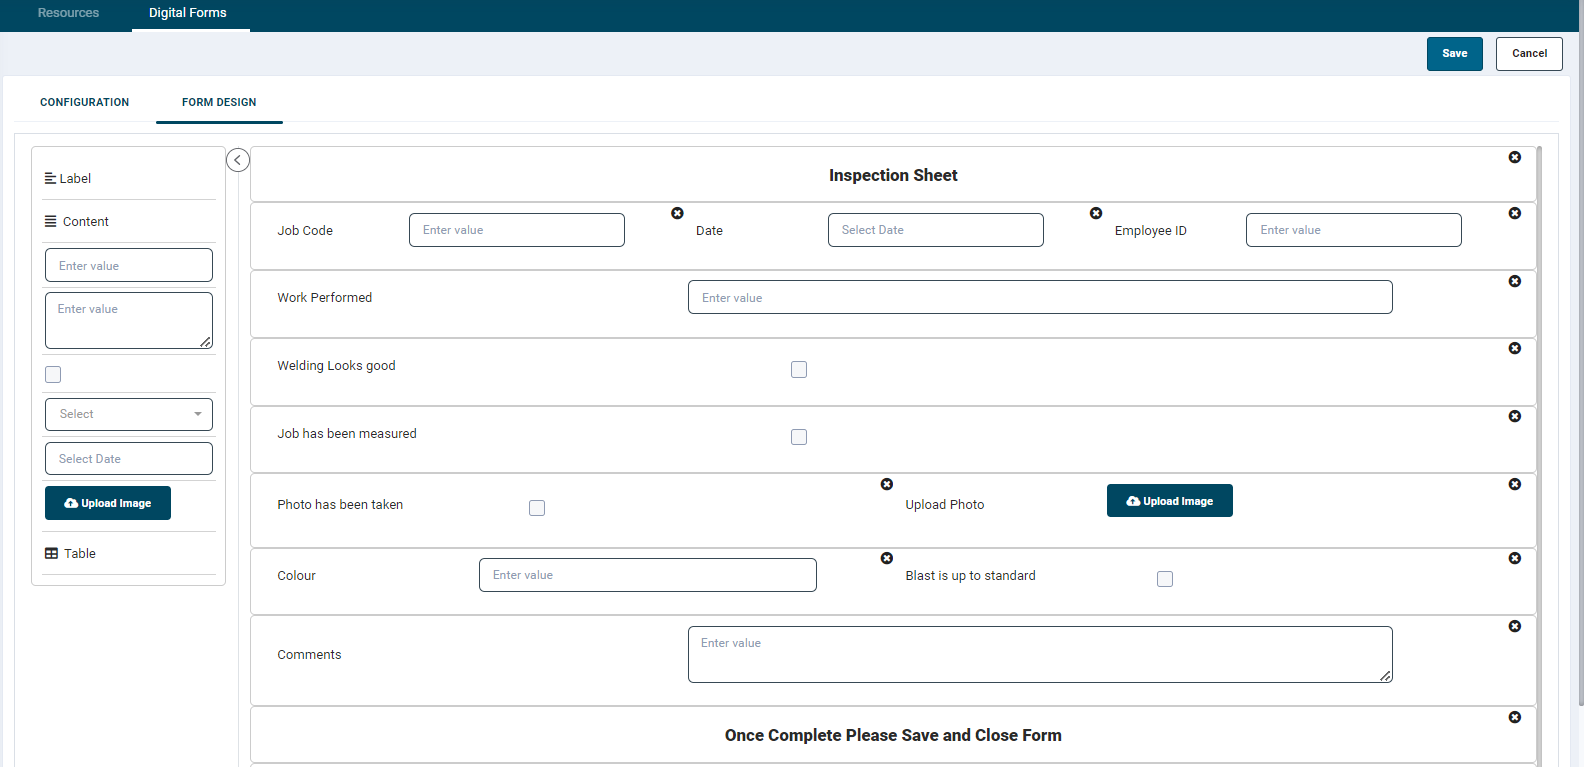
Task: Delete the Job Code field
Action: coord(677,213)
